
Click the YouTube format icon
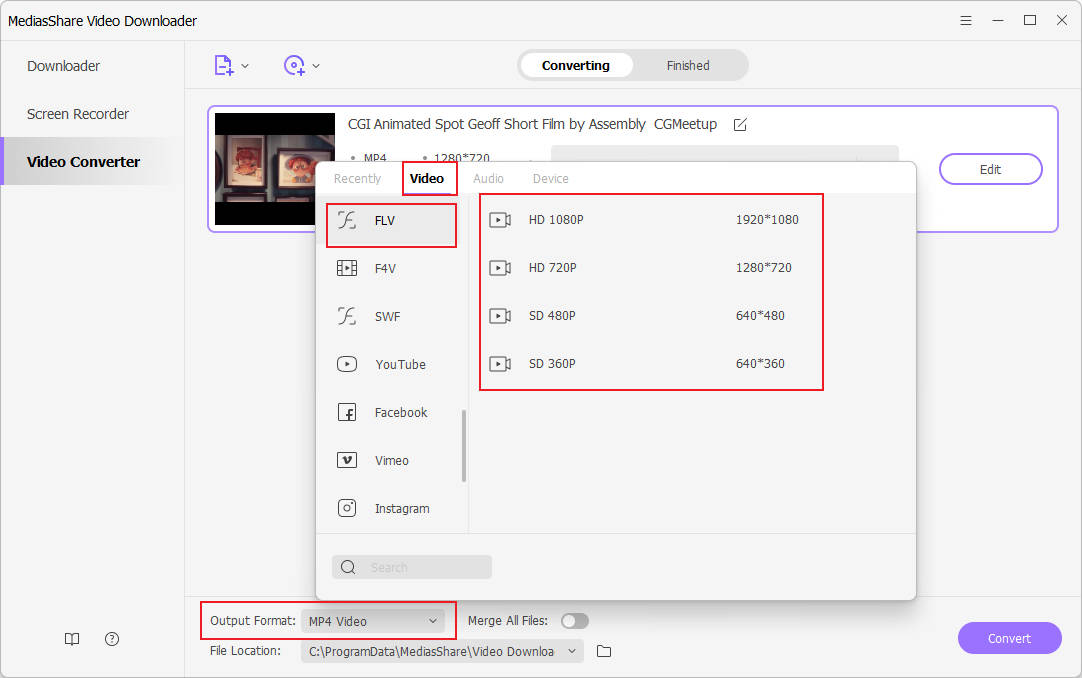pyautogui.click(x=346, y=363)
